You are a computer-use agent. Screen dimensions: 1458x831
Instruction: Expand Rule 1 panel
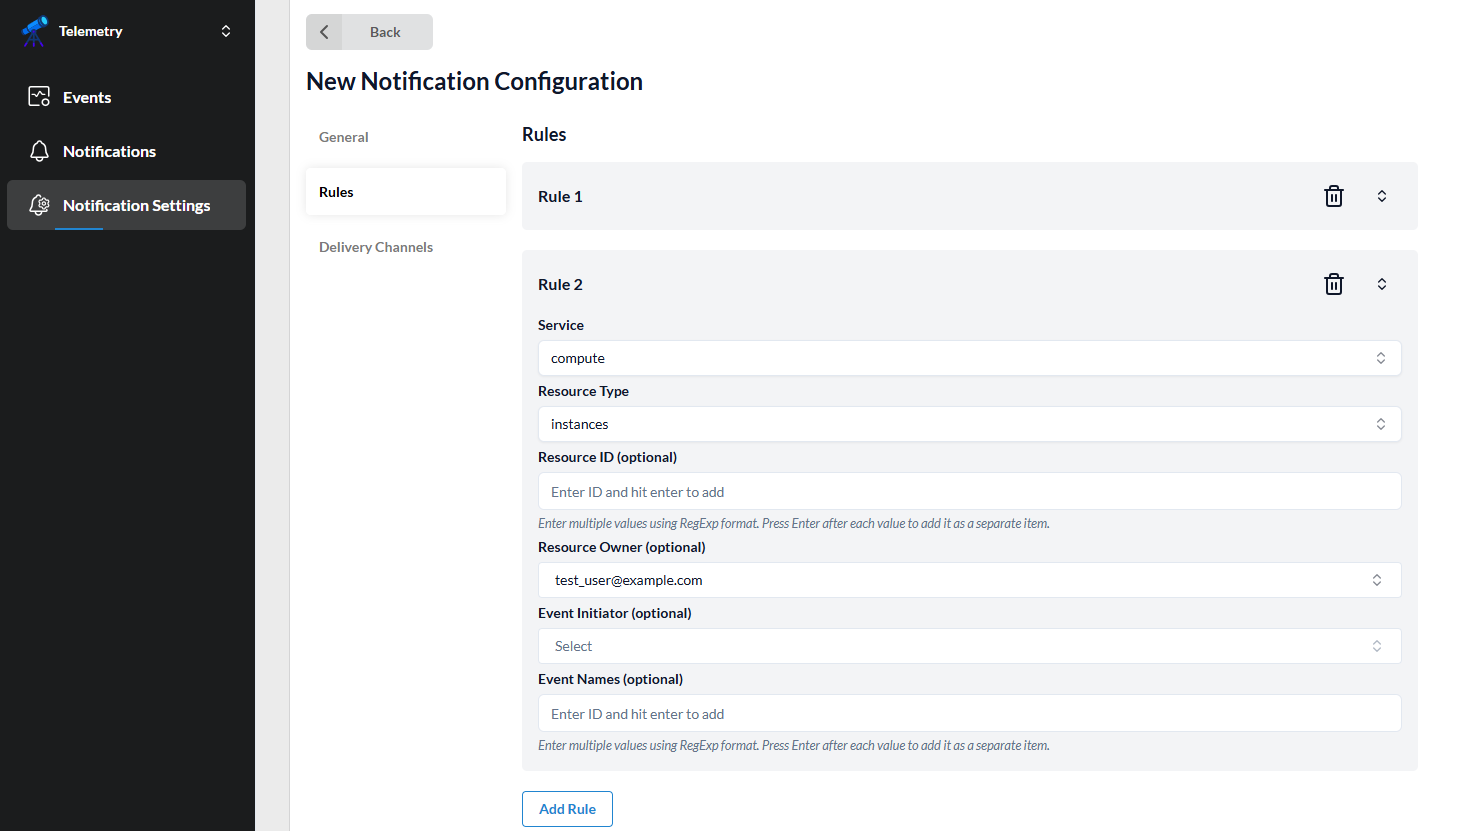[1381, 196]
